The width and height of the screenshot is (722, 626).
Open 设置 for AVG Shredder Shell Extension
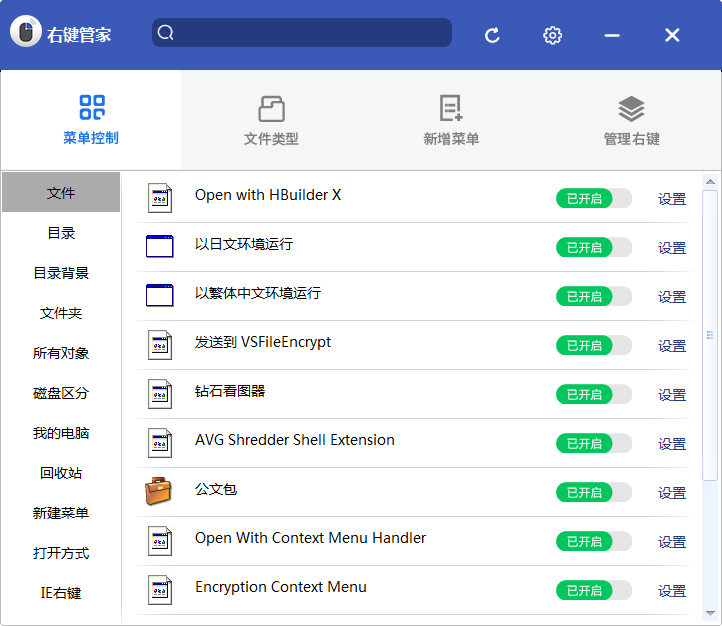(x=672, y=444)
